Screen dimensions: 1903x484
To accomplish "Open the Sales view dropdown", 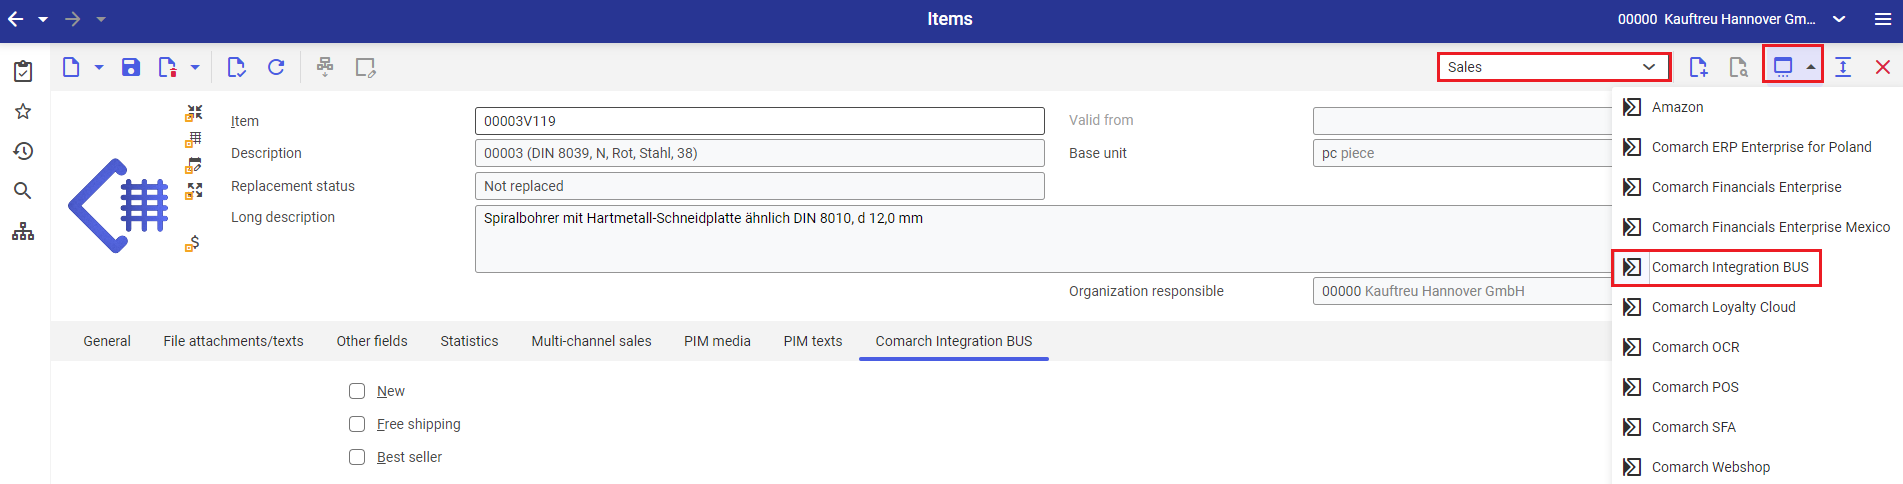I will pyautogui.click(x=1553, y=67).
